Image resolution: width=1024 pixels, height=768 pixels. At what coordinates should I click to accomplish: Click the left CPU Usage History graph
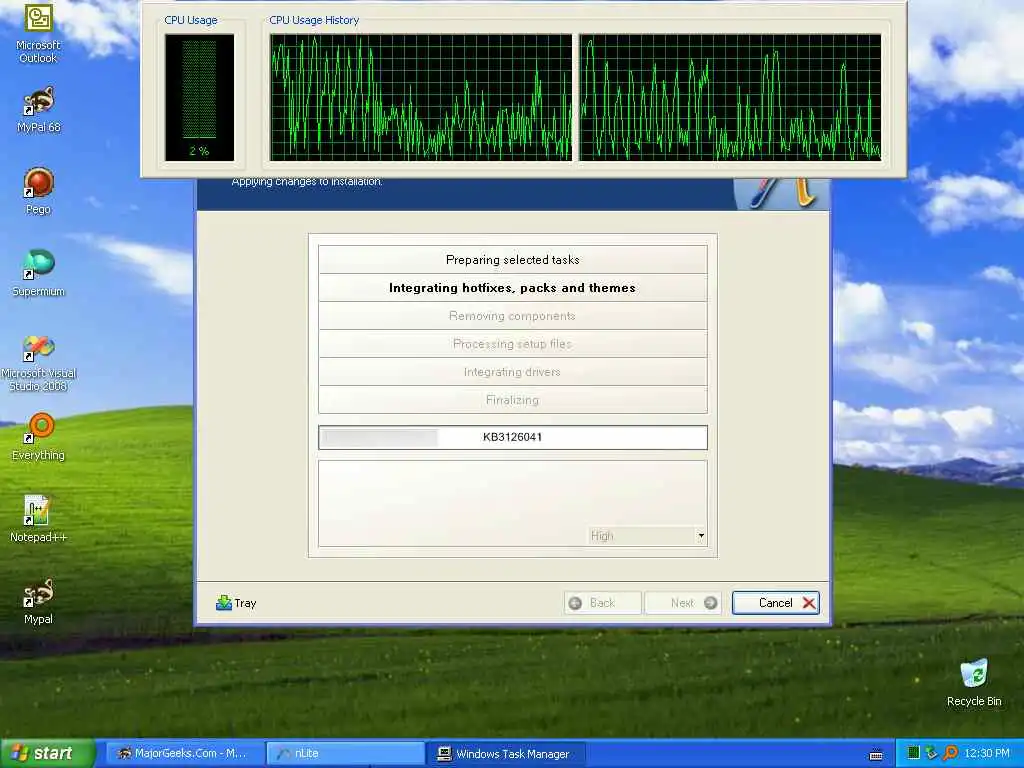[421, 97]
